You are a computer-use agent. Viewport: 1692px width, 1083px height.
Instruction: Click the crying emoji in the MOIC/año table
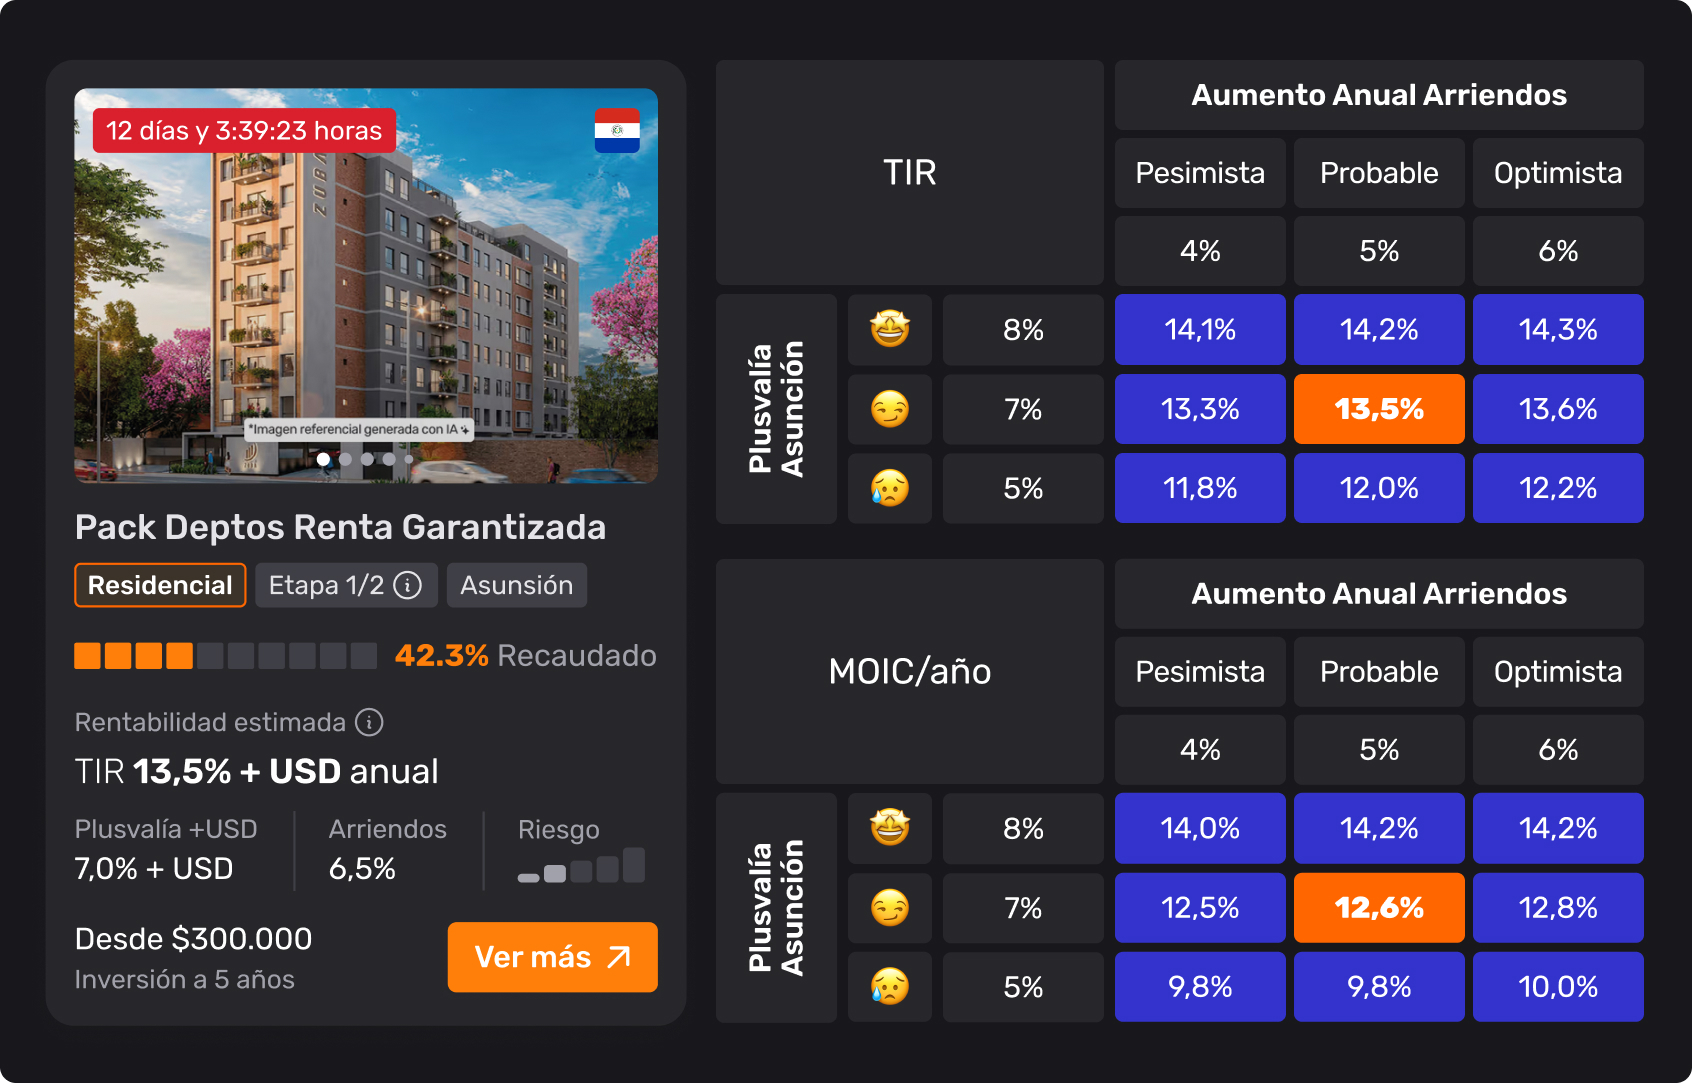(889, 987)
